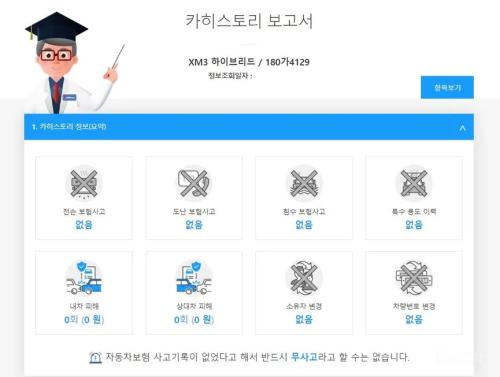Click the siren warning icon beside the notice
500x377 pixels.
(95, 357)
